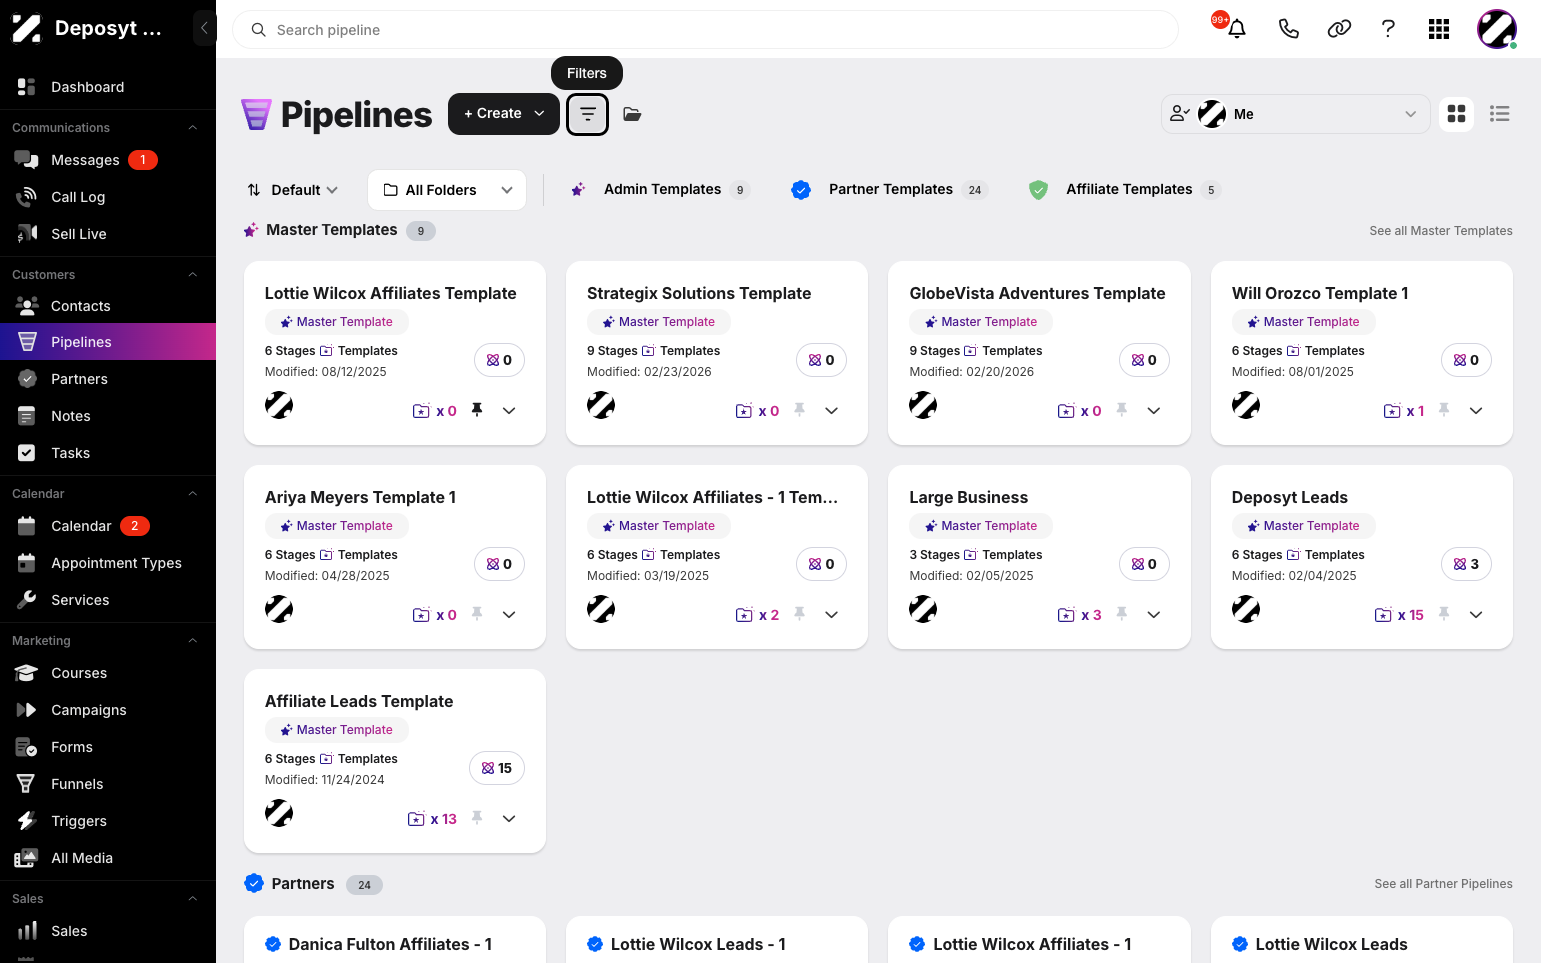The width and height of the screenshot is (1541, 963).
Task: Expand the Large Business card chevron
Action: 1154,614
